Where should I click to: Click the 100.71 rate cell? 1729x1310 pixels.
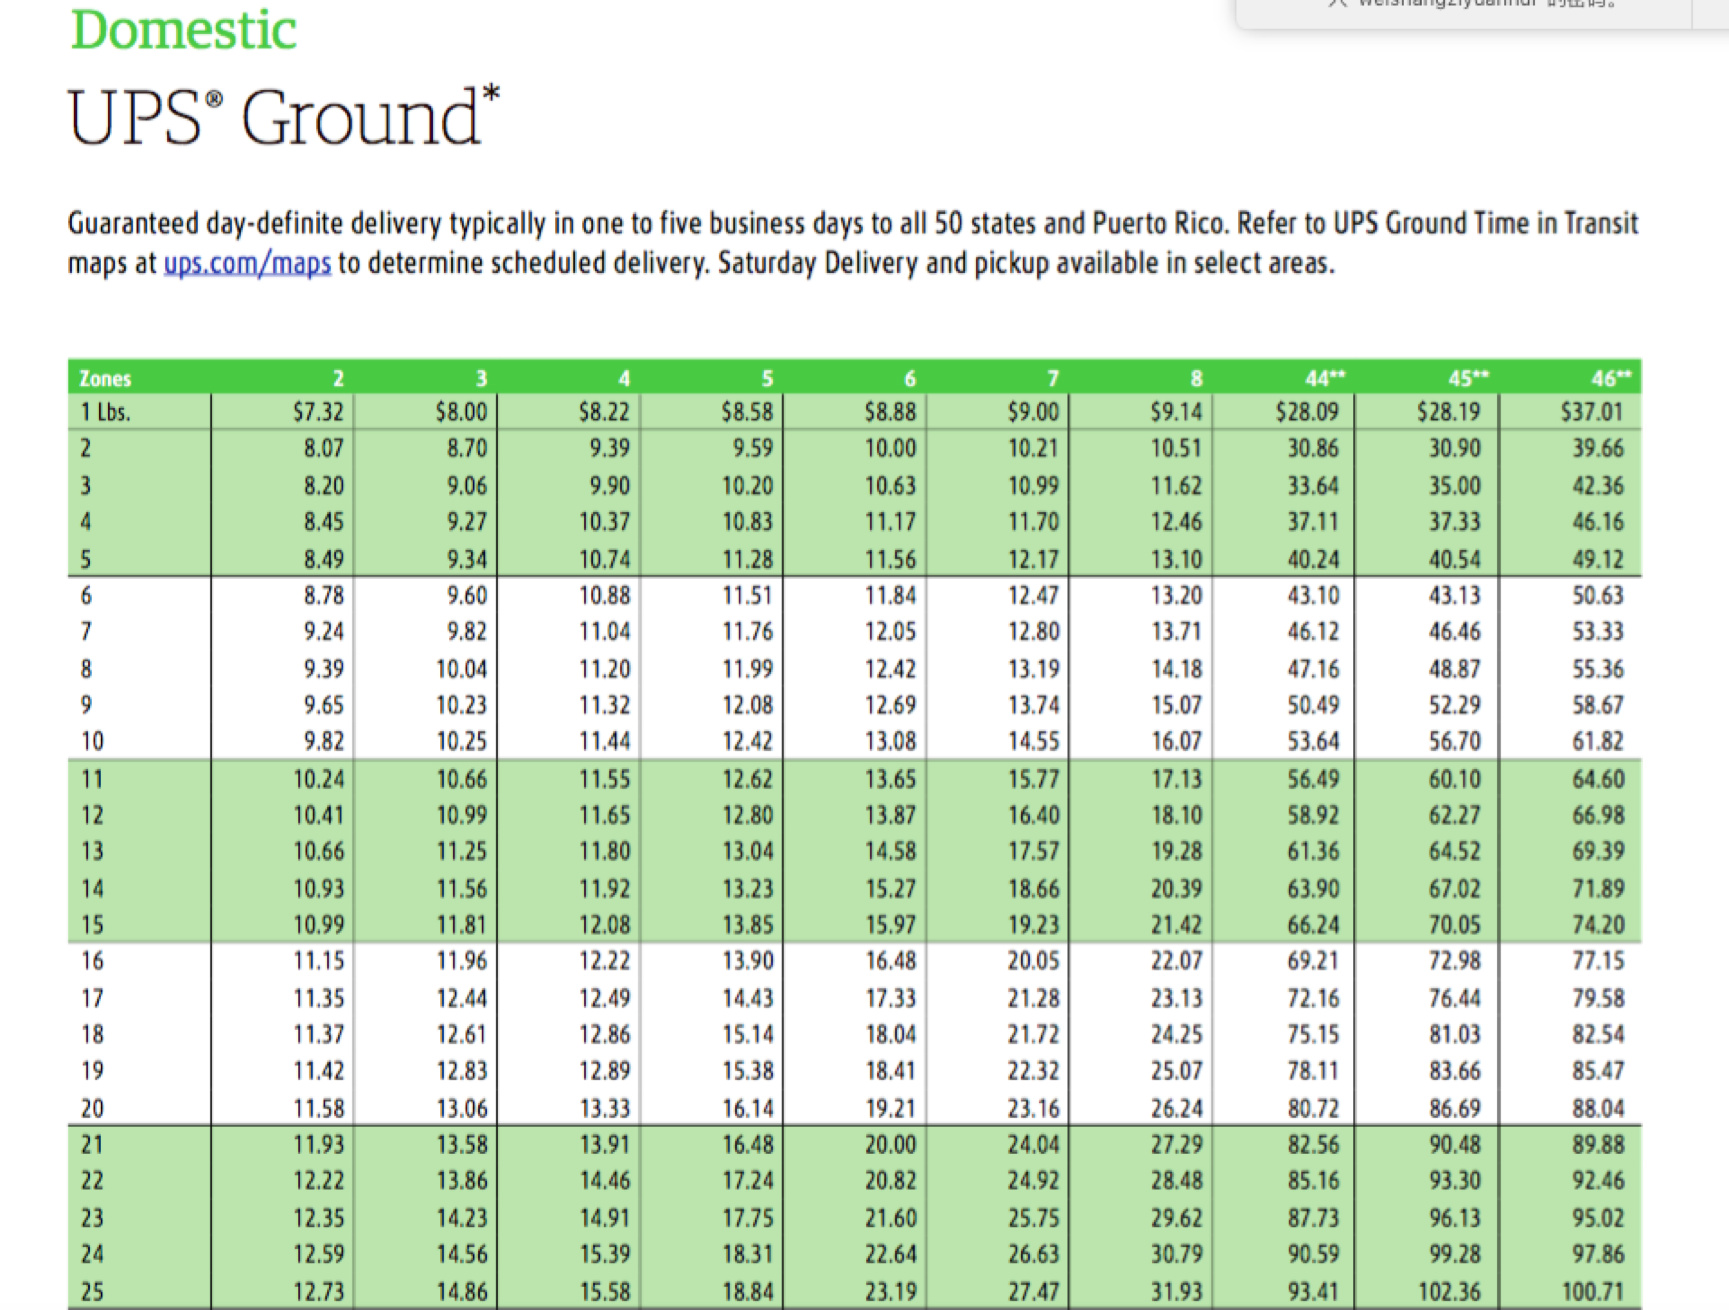[1592, 1291]
